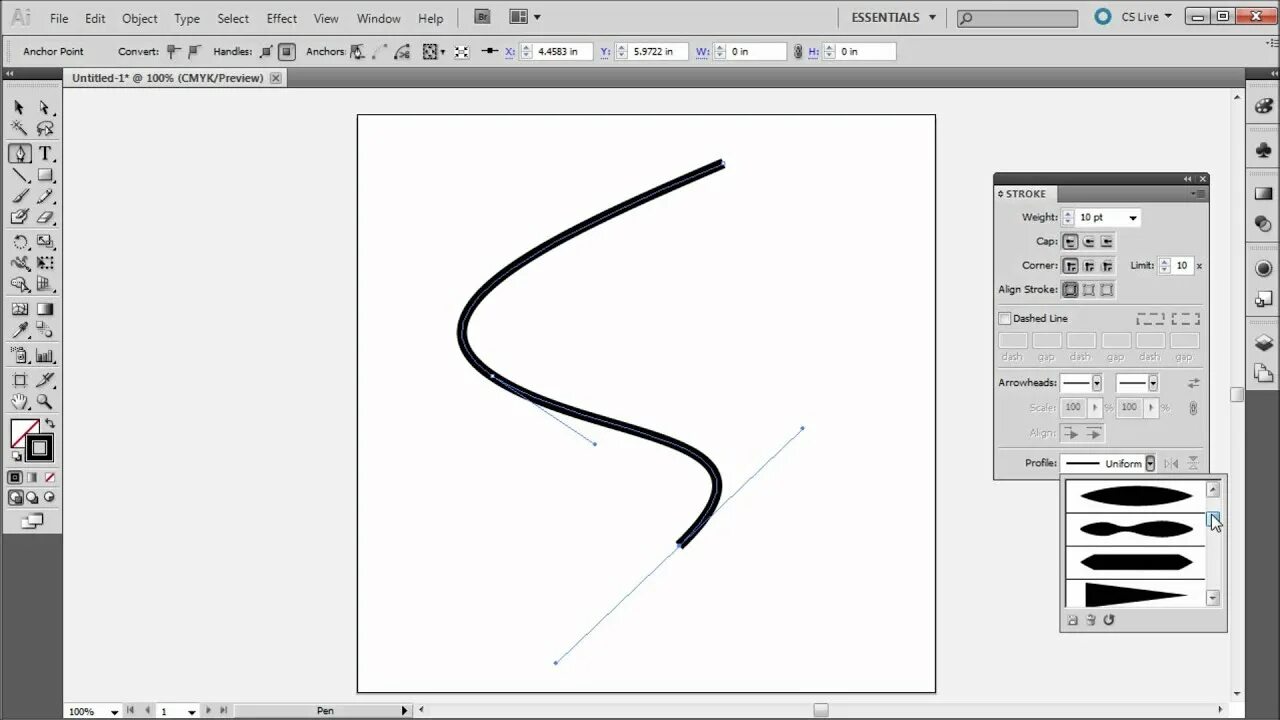Click the Fill color swatch
1280x720 pixels.
coord(24,434)
